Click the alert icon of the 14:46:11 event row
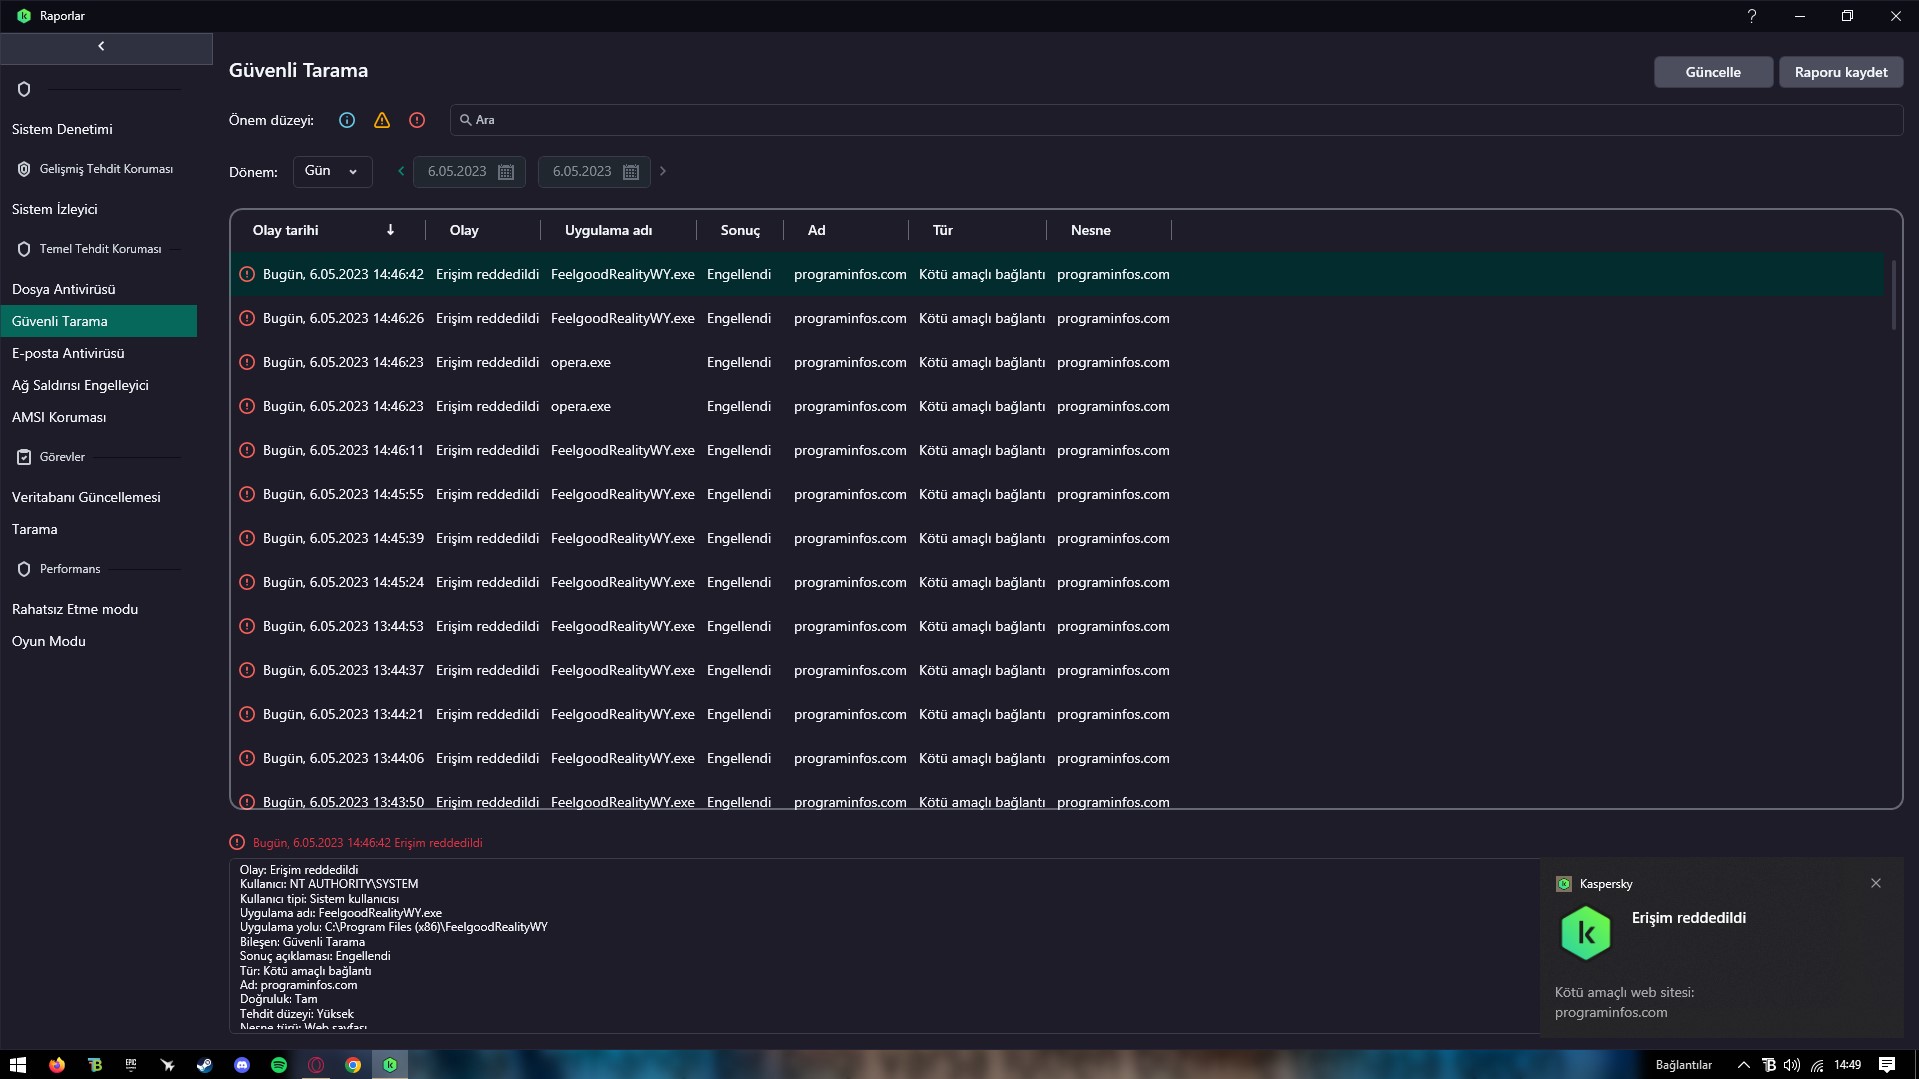Image resolution: width=1919 pixels, height=1079 pixels. tap(247, 450)
